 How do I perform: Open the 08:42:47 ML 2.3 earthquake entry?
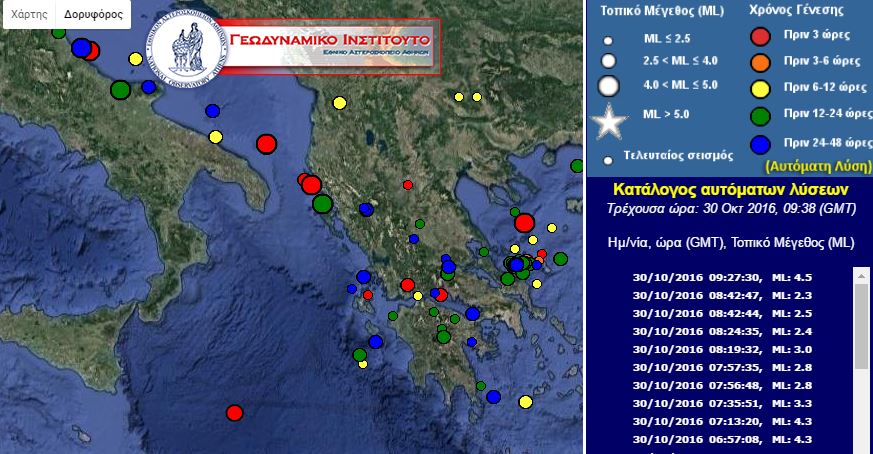click(x=722, y=295)
